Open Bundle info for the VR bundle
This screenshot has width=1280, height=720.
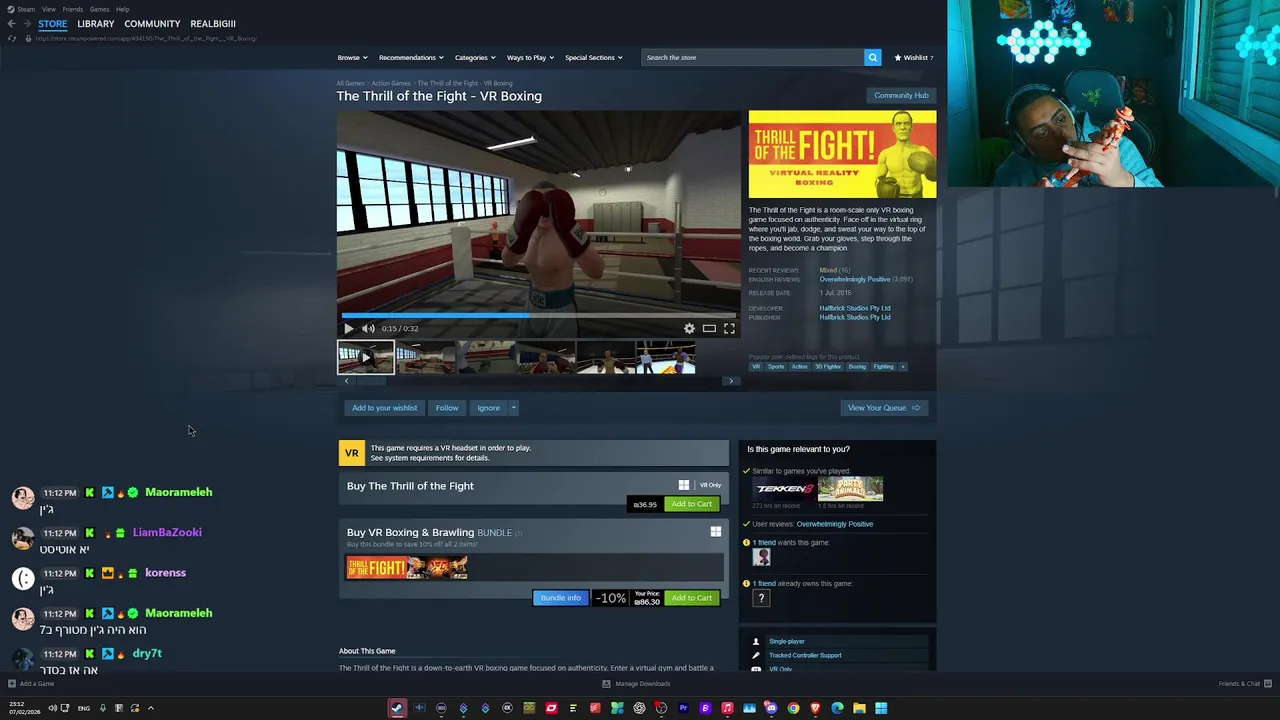coord(560,598)
